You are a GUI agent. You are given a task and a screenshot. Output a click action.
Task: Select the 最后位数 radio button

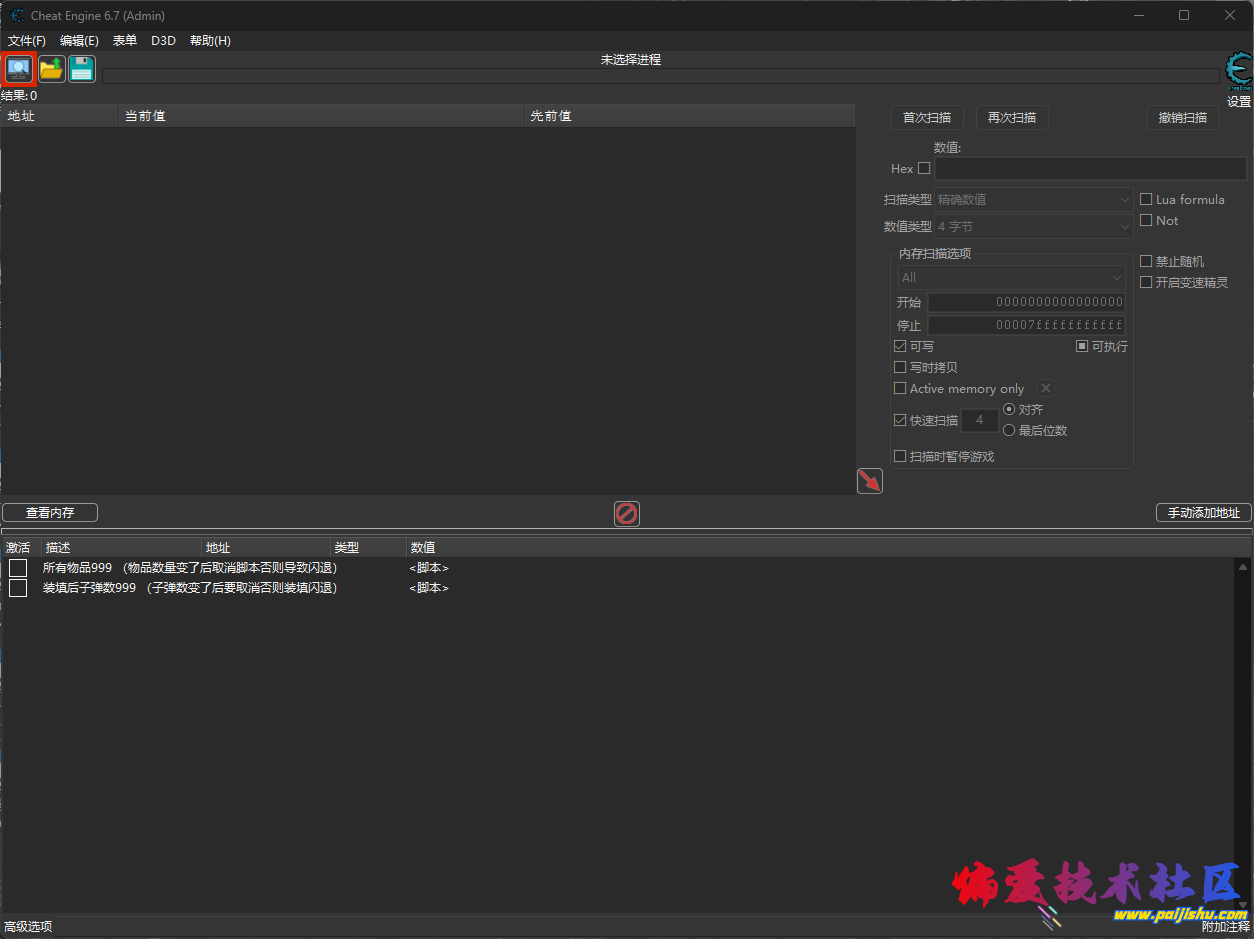1009,430
